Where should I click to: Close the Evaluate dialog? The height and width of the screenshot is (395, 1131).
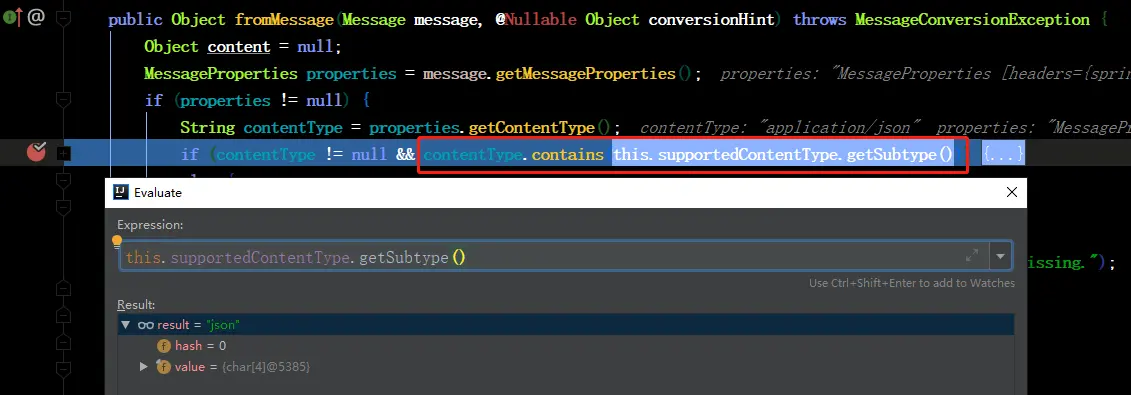(x=1012, y=192)
